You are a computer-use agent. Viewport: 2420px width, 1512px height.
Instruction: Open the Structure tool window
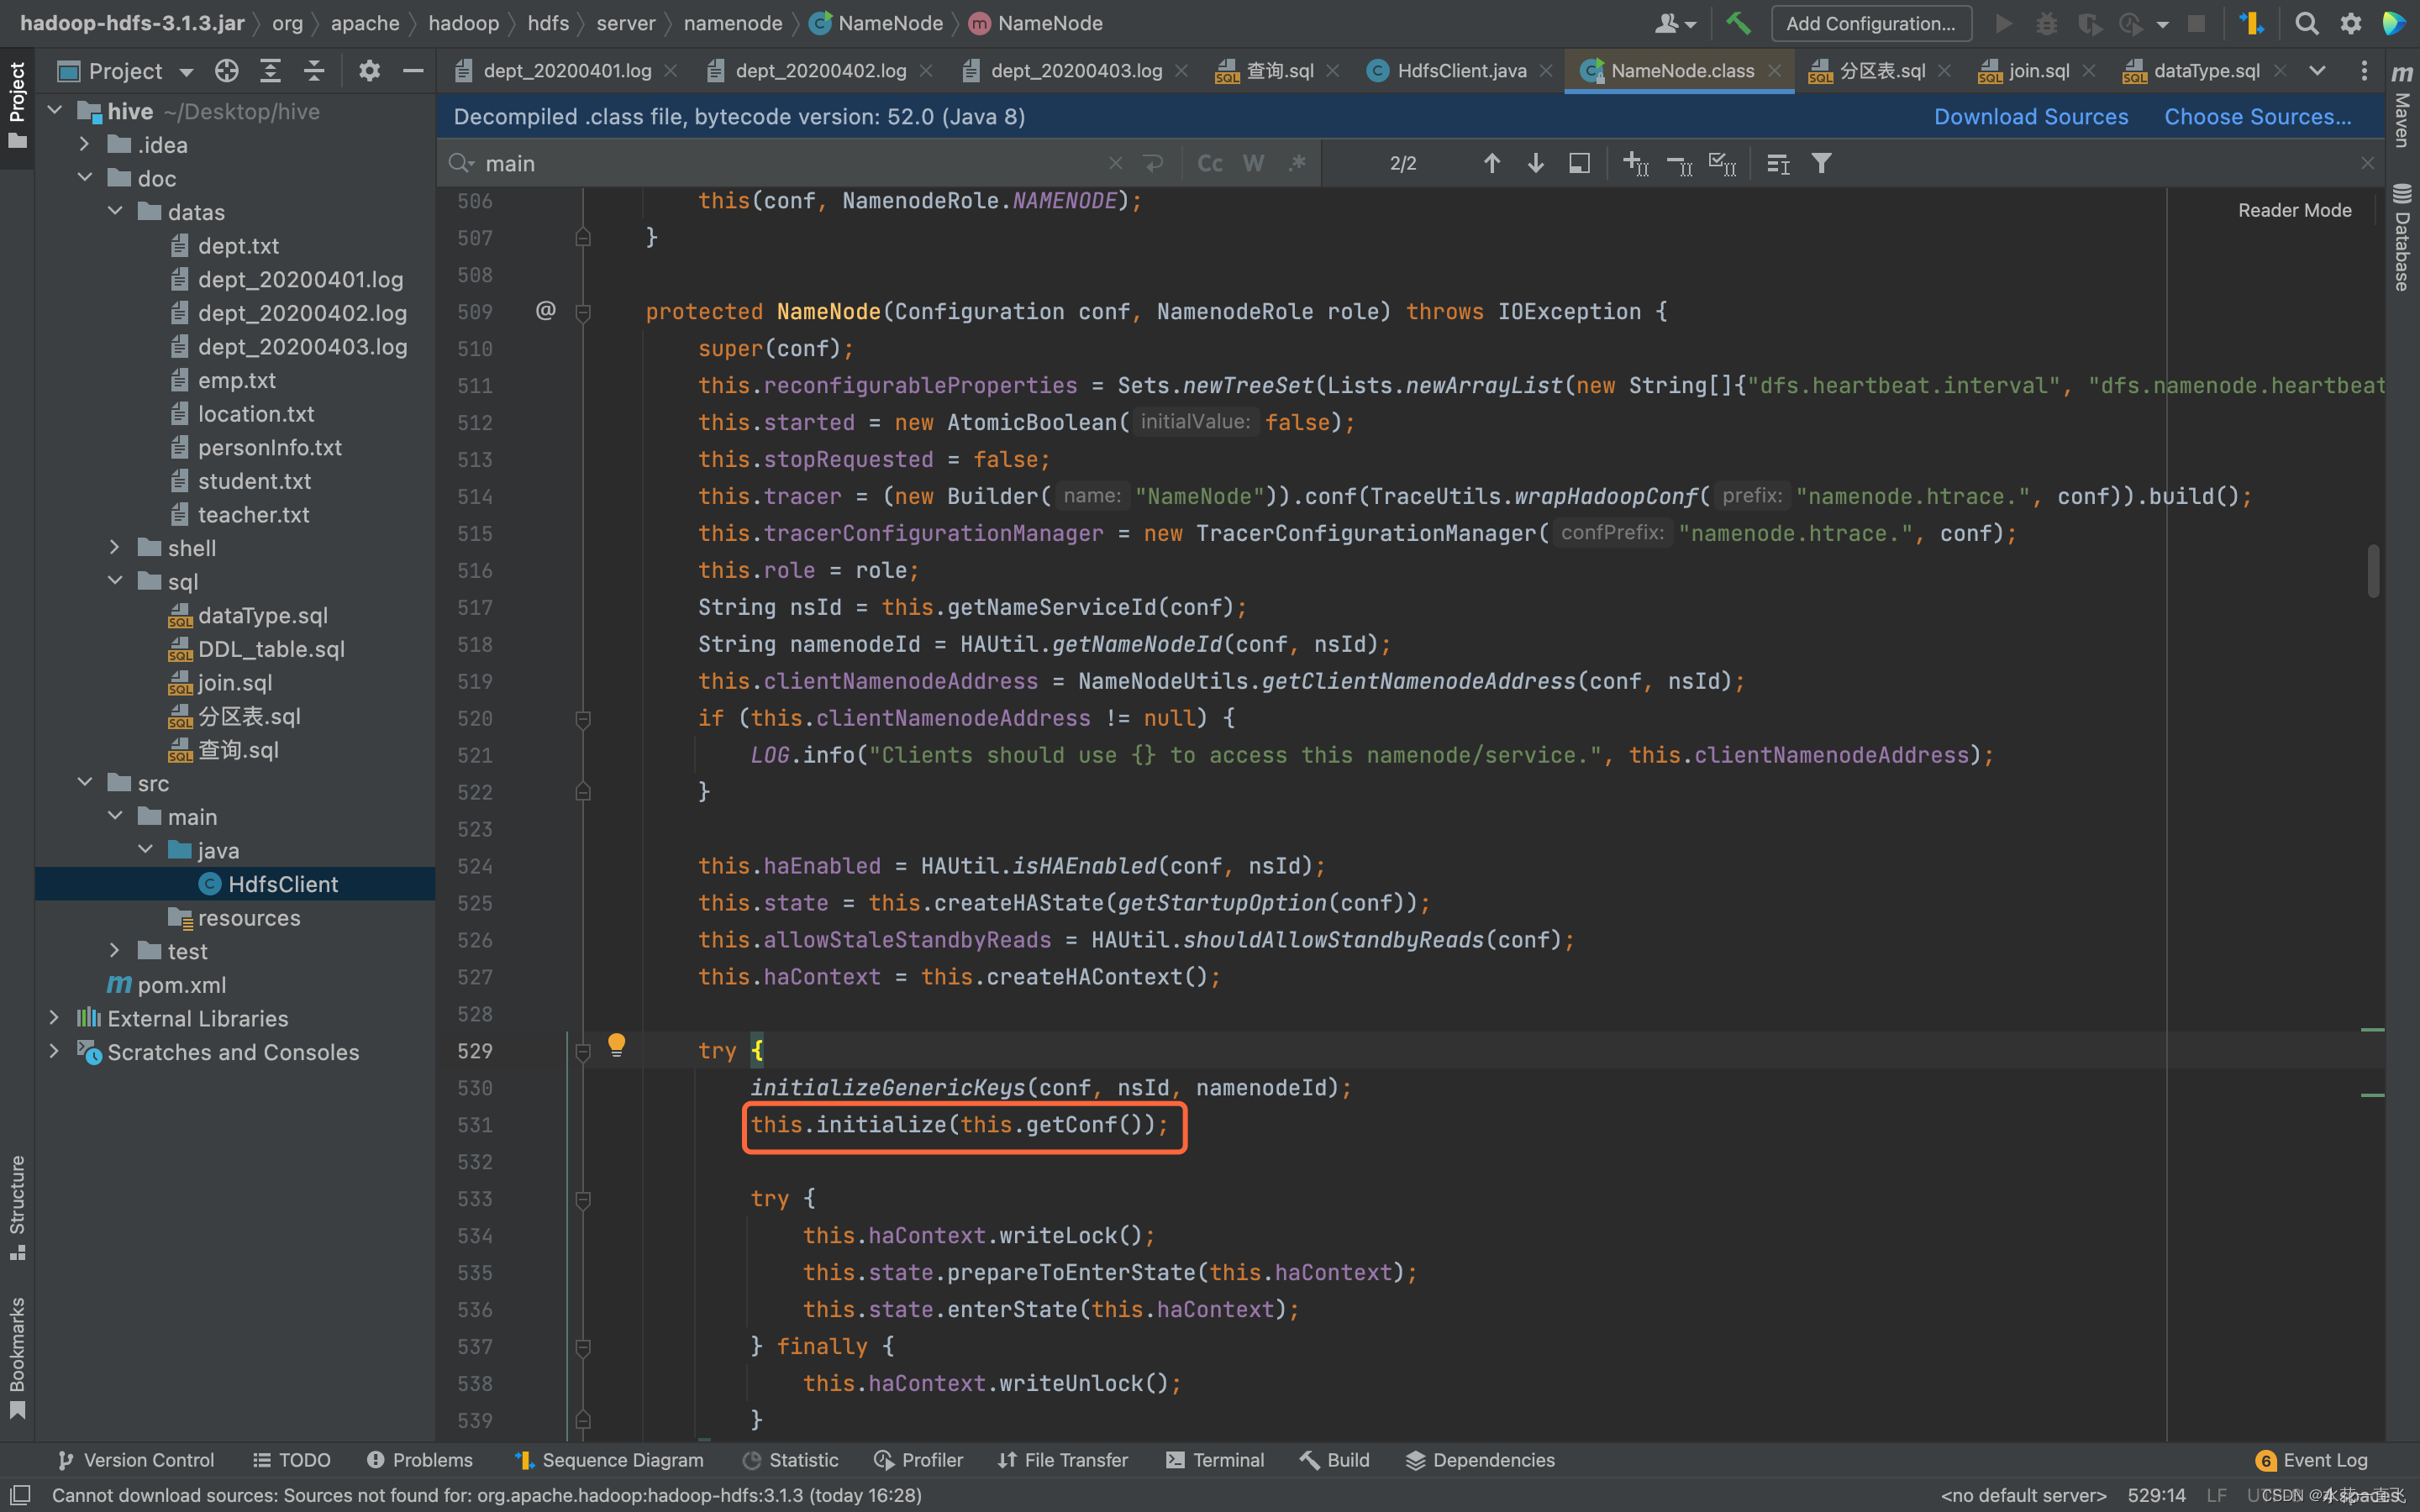17,1208
